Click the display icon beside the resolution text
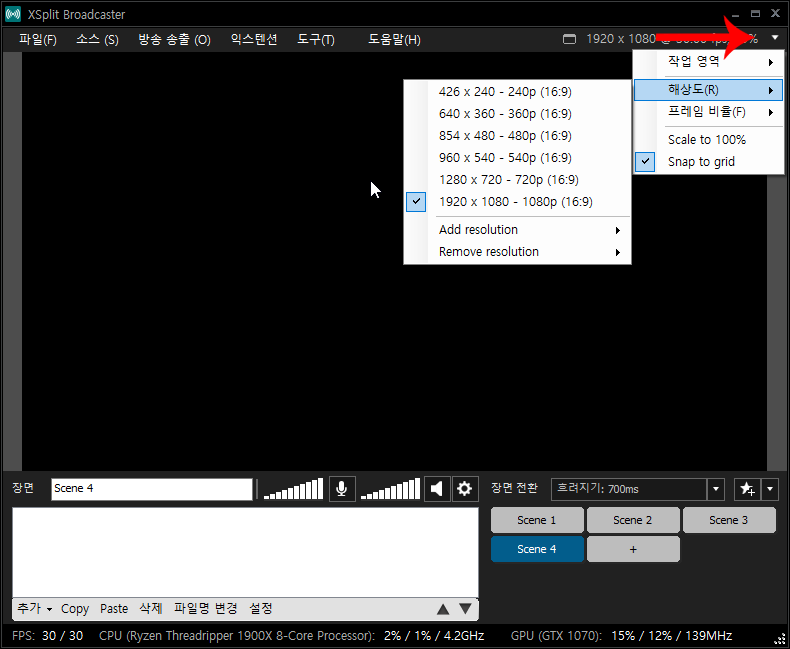Image resolution: width=790 pixels, height=649 pixels. coord(569,39)
